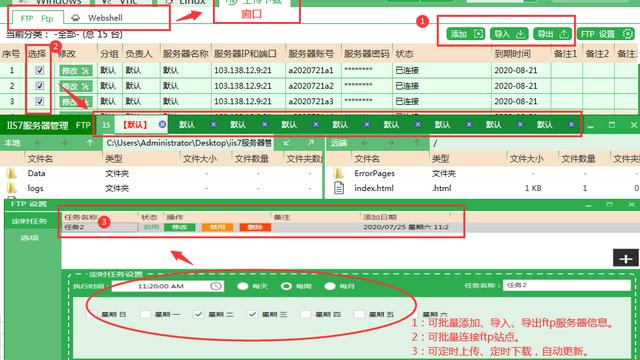The image size is (640, 360).
Task: Select the logs folder icon in local pane
Action: [x=12, y=188]
